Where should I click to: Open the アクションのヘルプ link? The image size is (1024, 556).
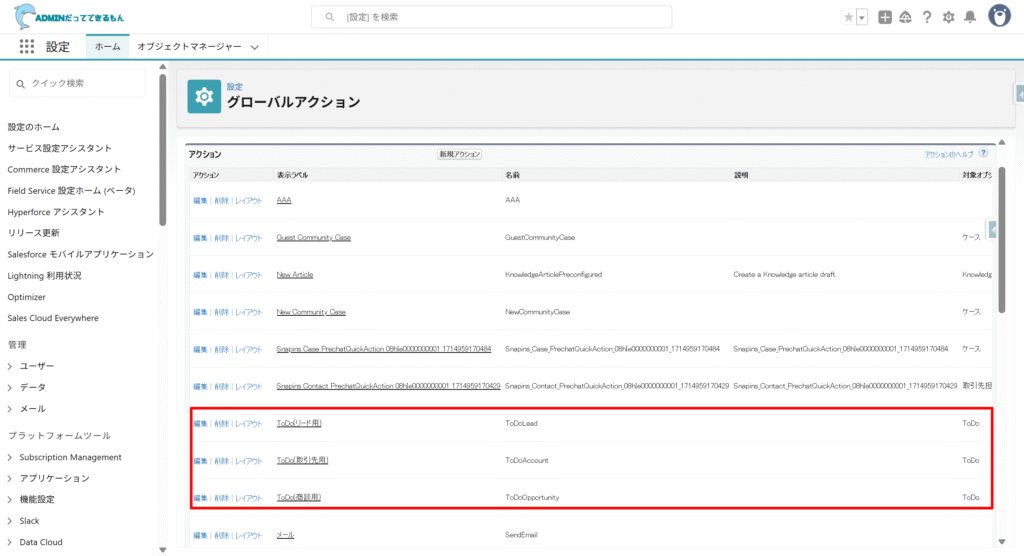click(x=948, y=154)
